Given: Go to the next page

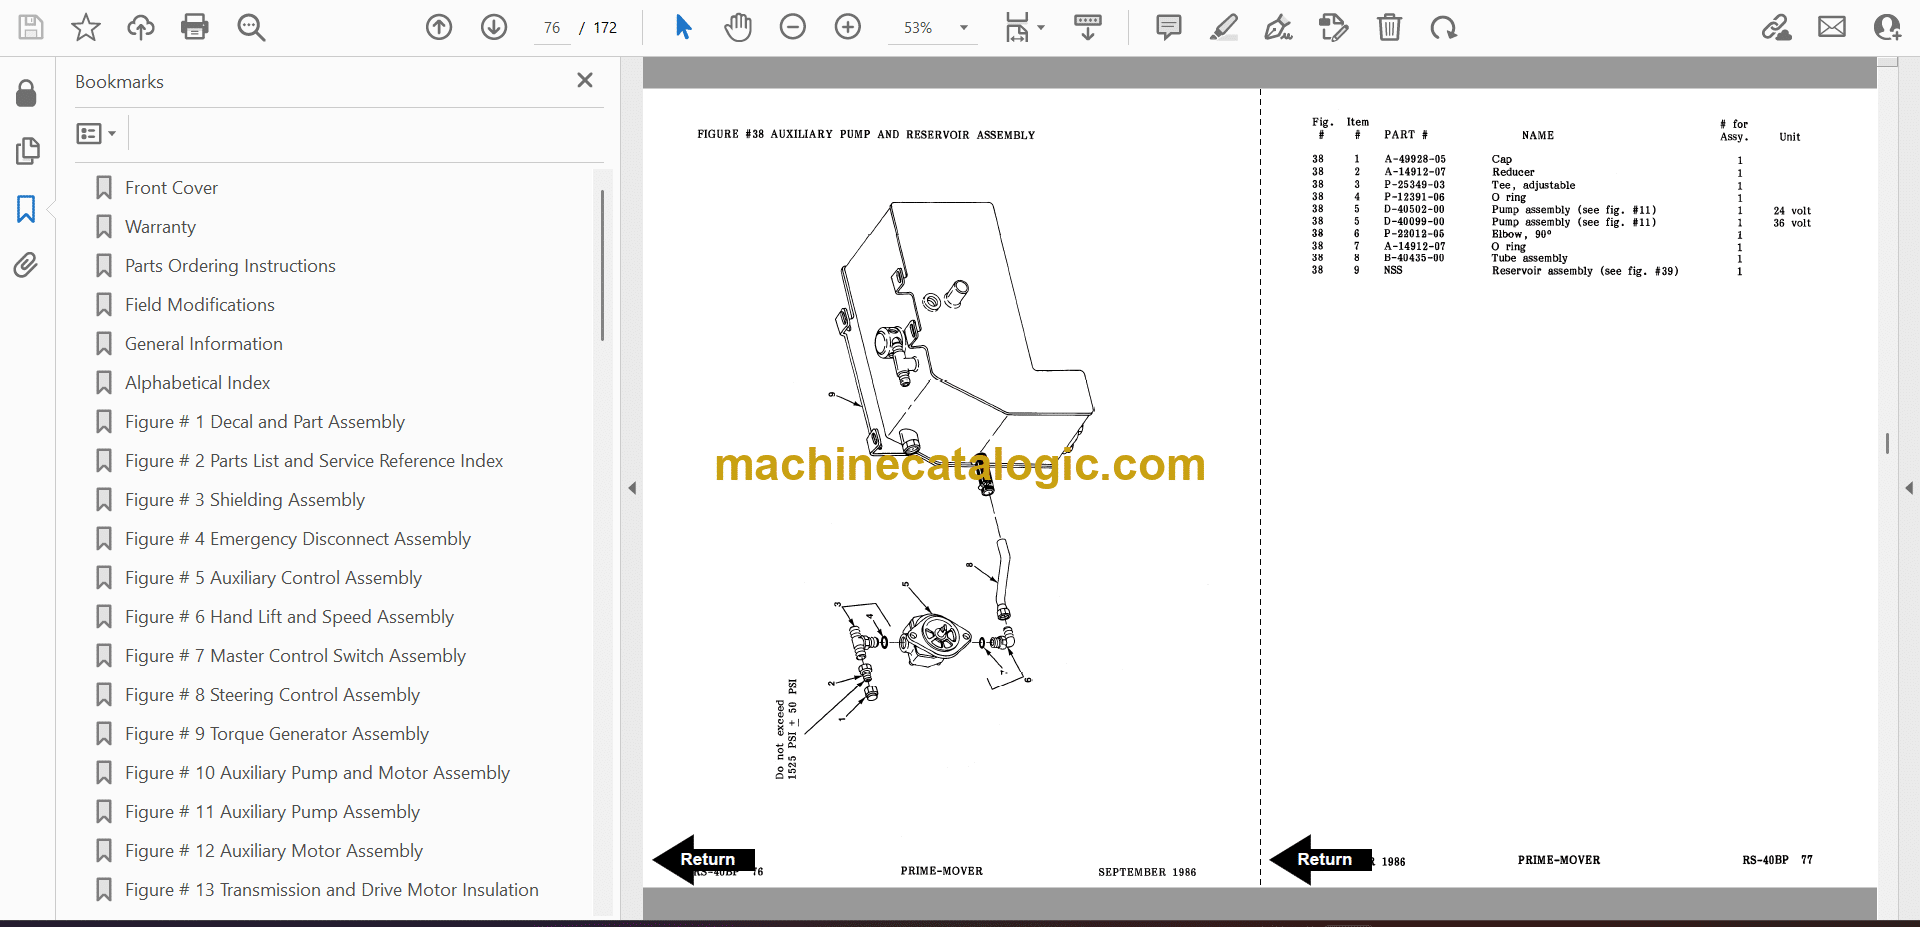Looking at the screenshot, I should (x=494, y=27).
